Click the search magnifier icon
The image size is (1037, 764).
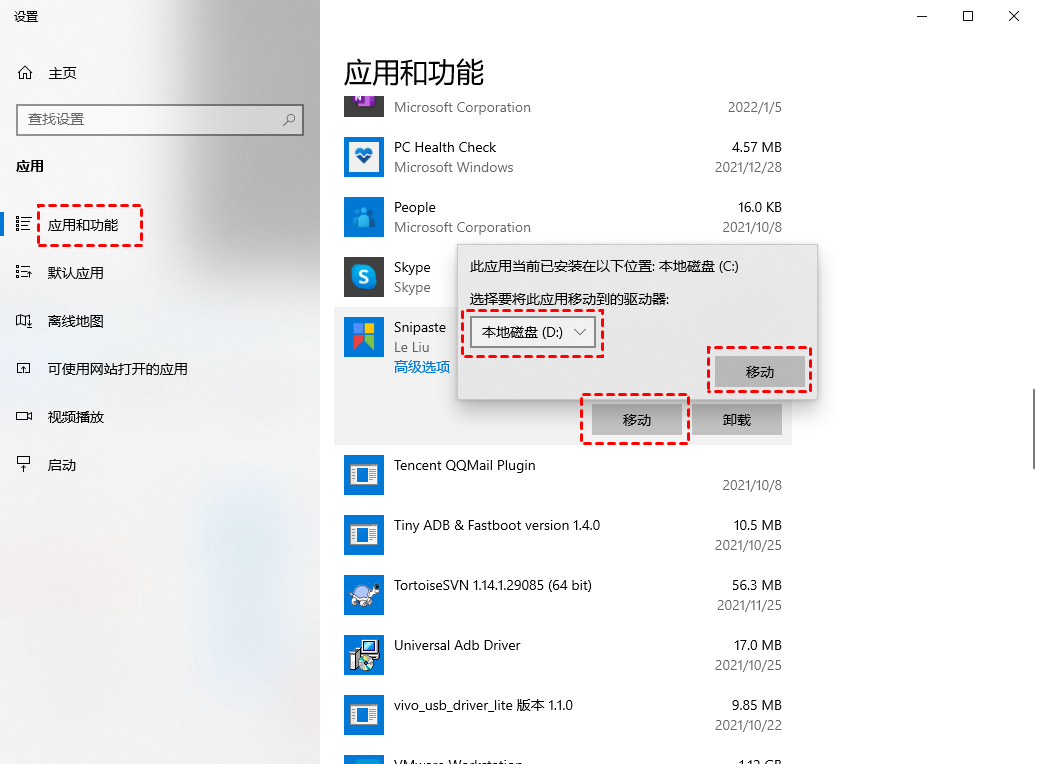pyautogui.click(x=289, y=120)
